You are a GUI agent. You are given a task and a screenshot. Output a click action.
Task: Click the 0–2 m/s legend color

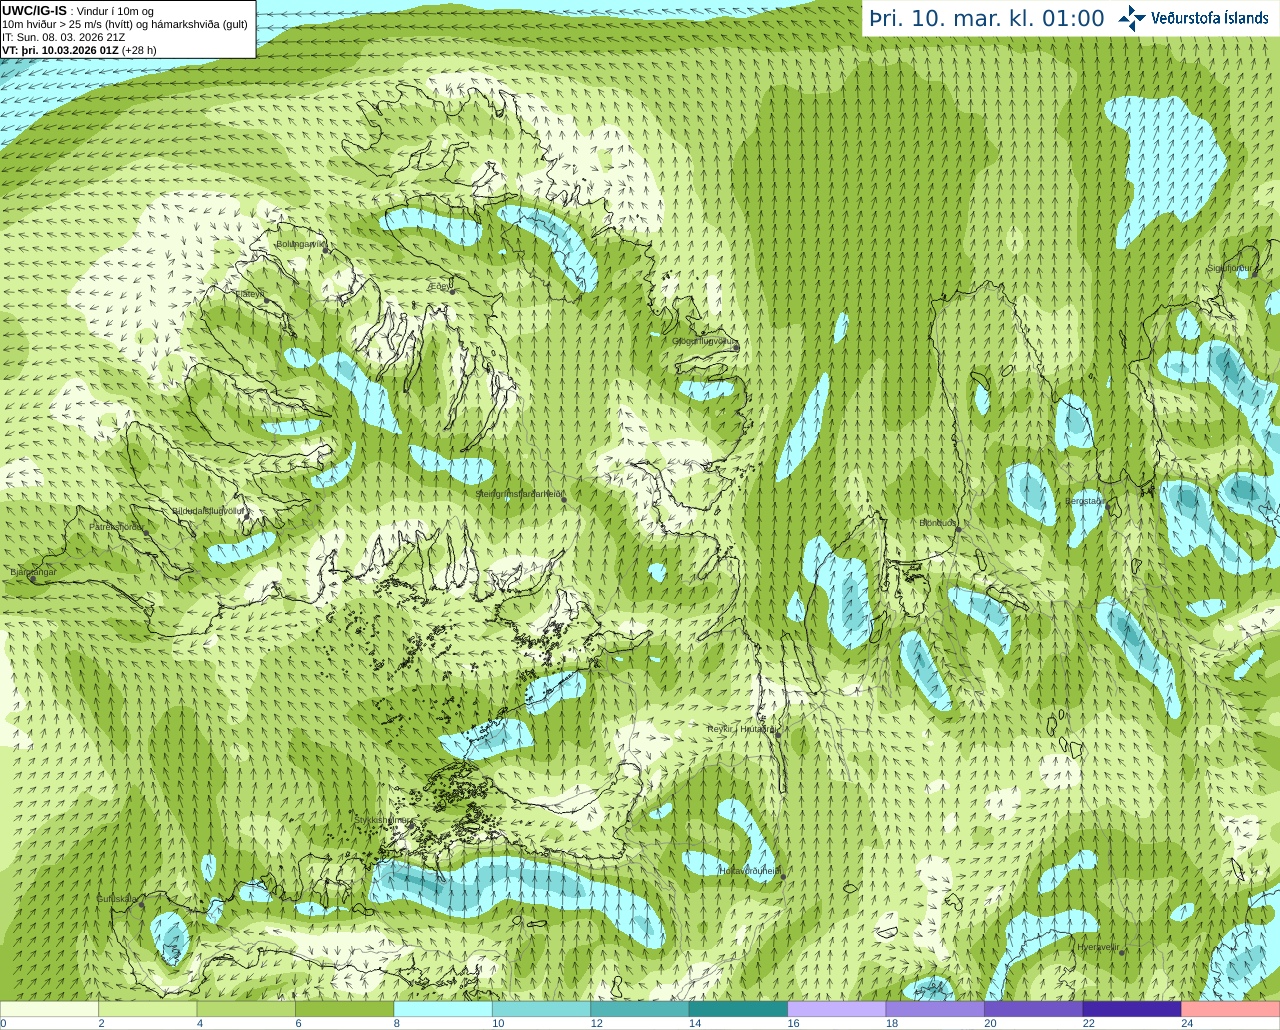[x=50, y=1009]
